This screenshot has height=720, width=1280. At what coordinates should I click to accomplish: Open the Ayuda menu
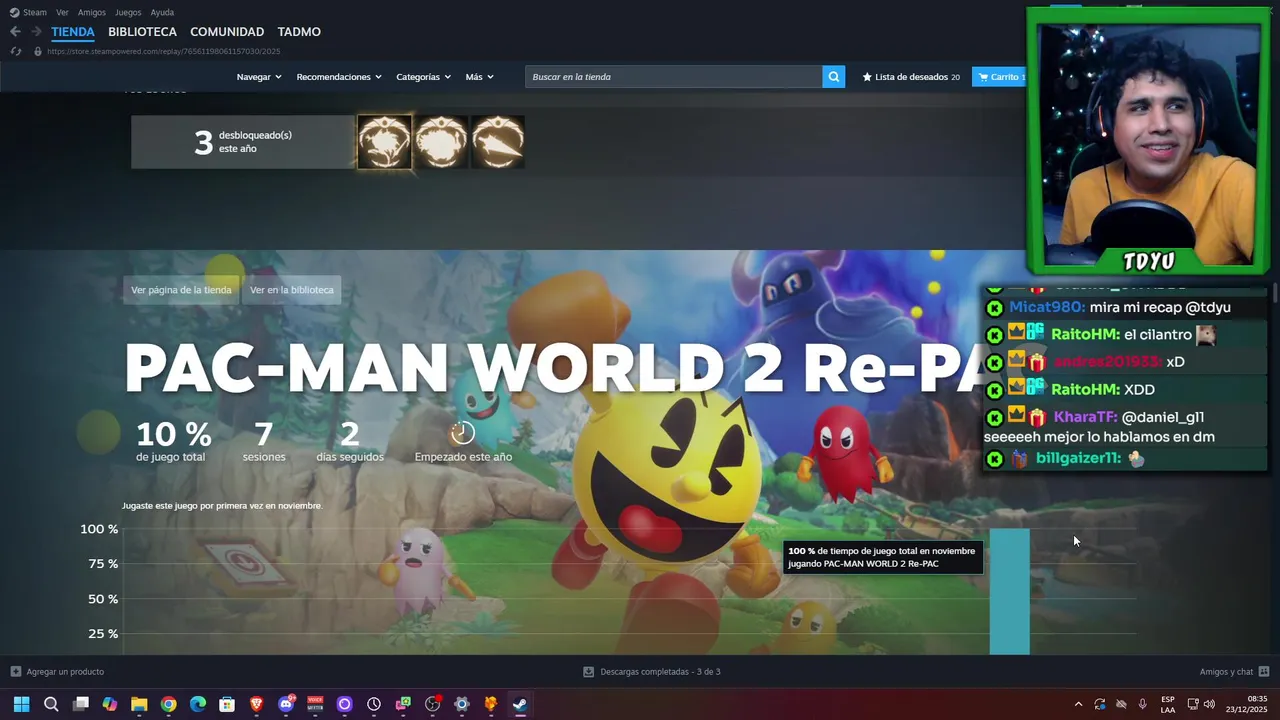[162, 12]
